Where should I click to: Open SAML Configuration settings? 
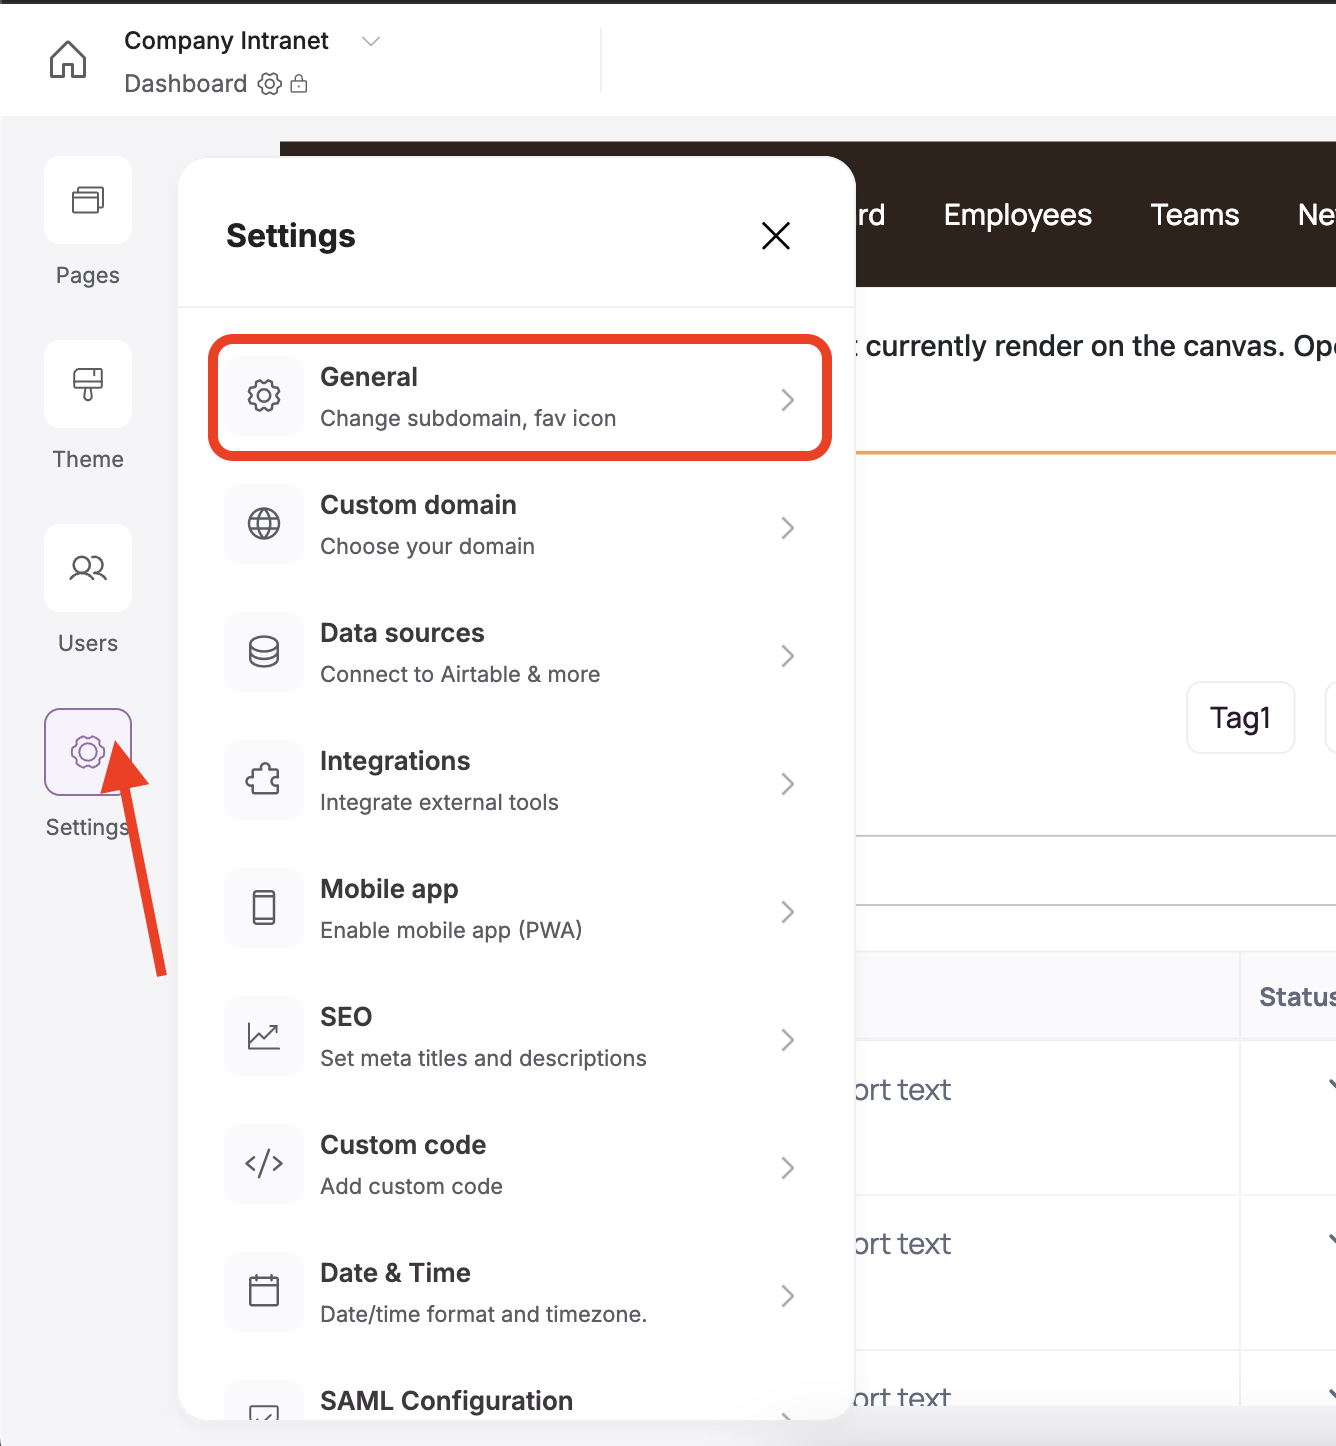[518, 1400]
